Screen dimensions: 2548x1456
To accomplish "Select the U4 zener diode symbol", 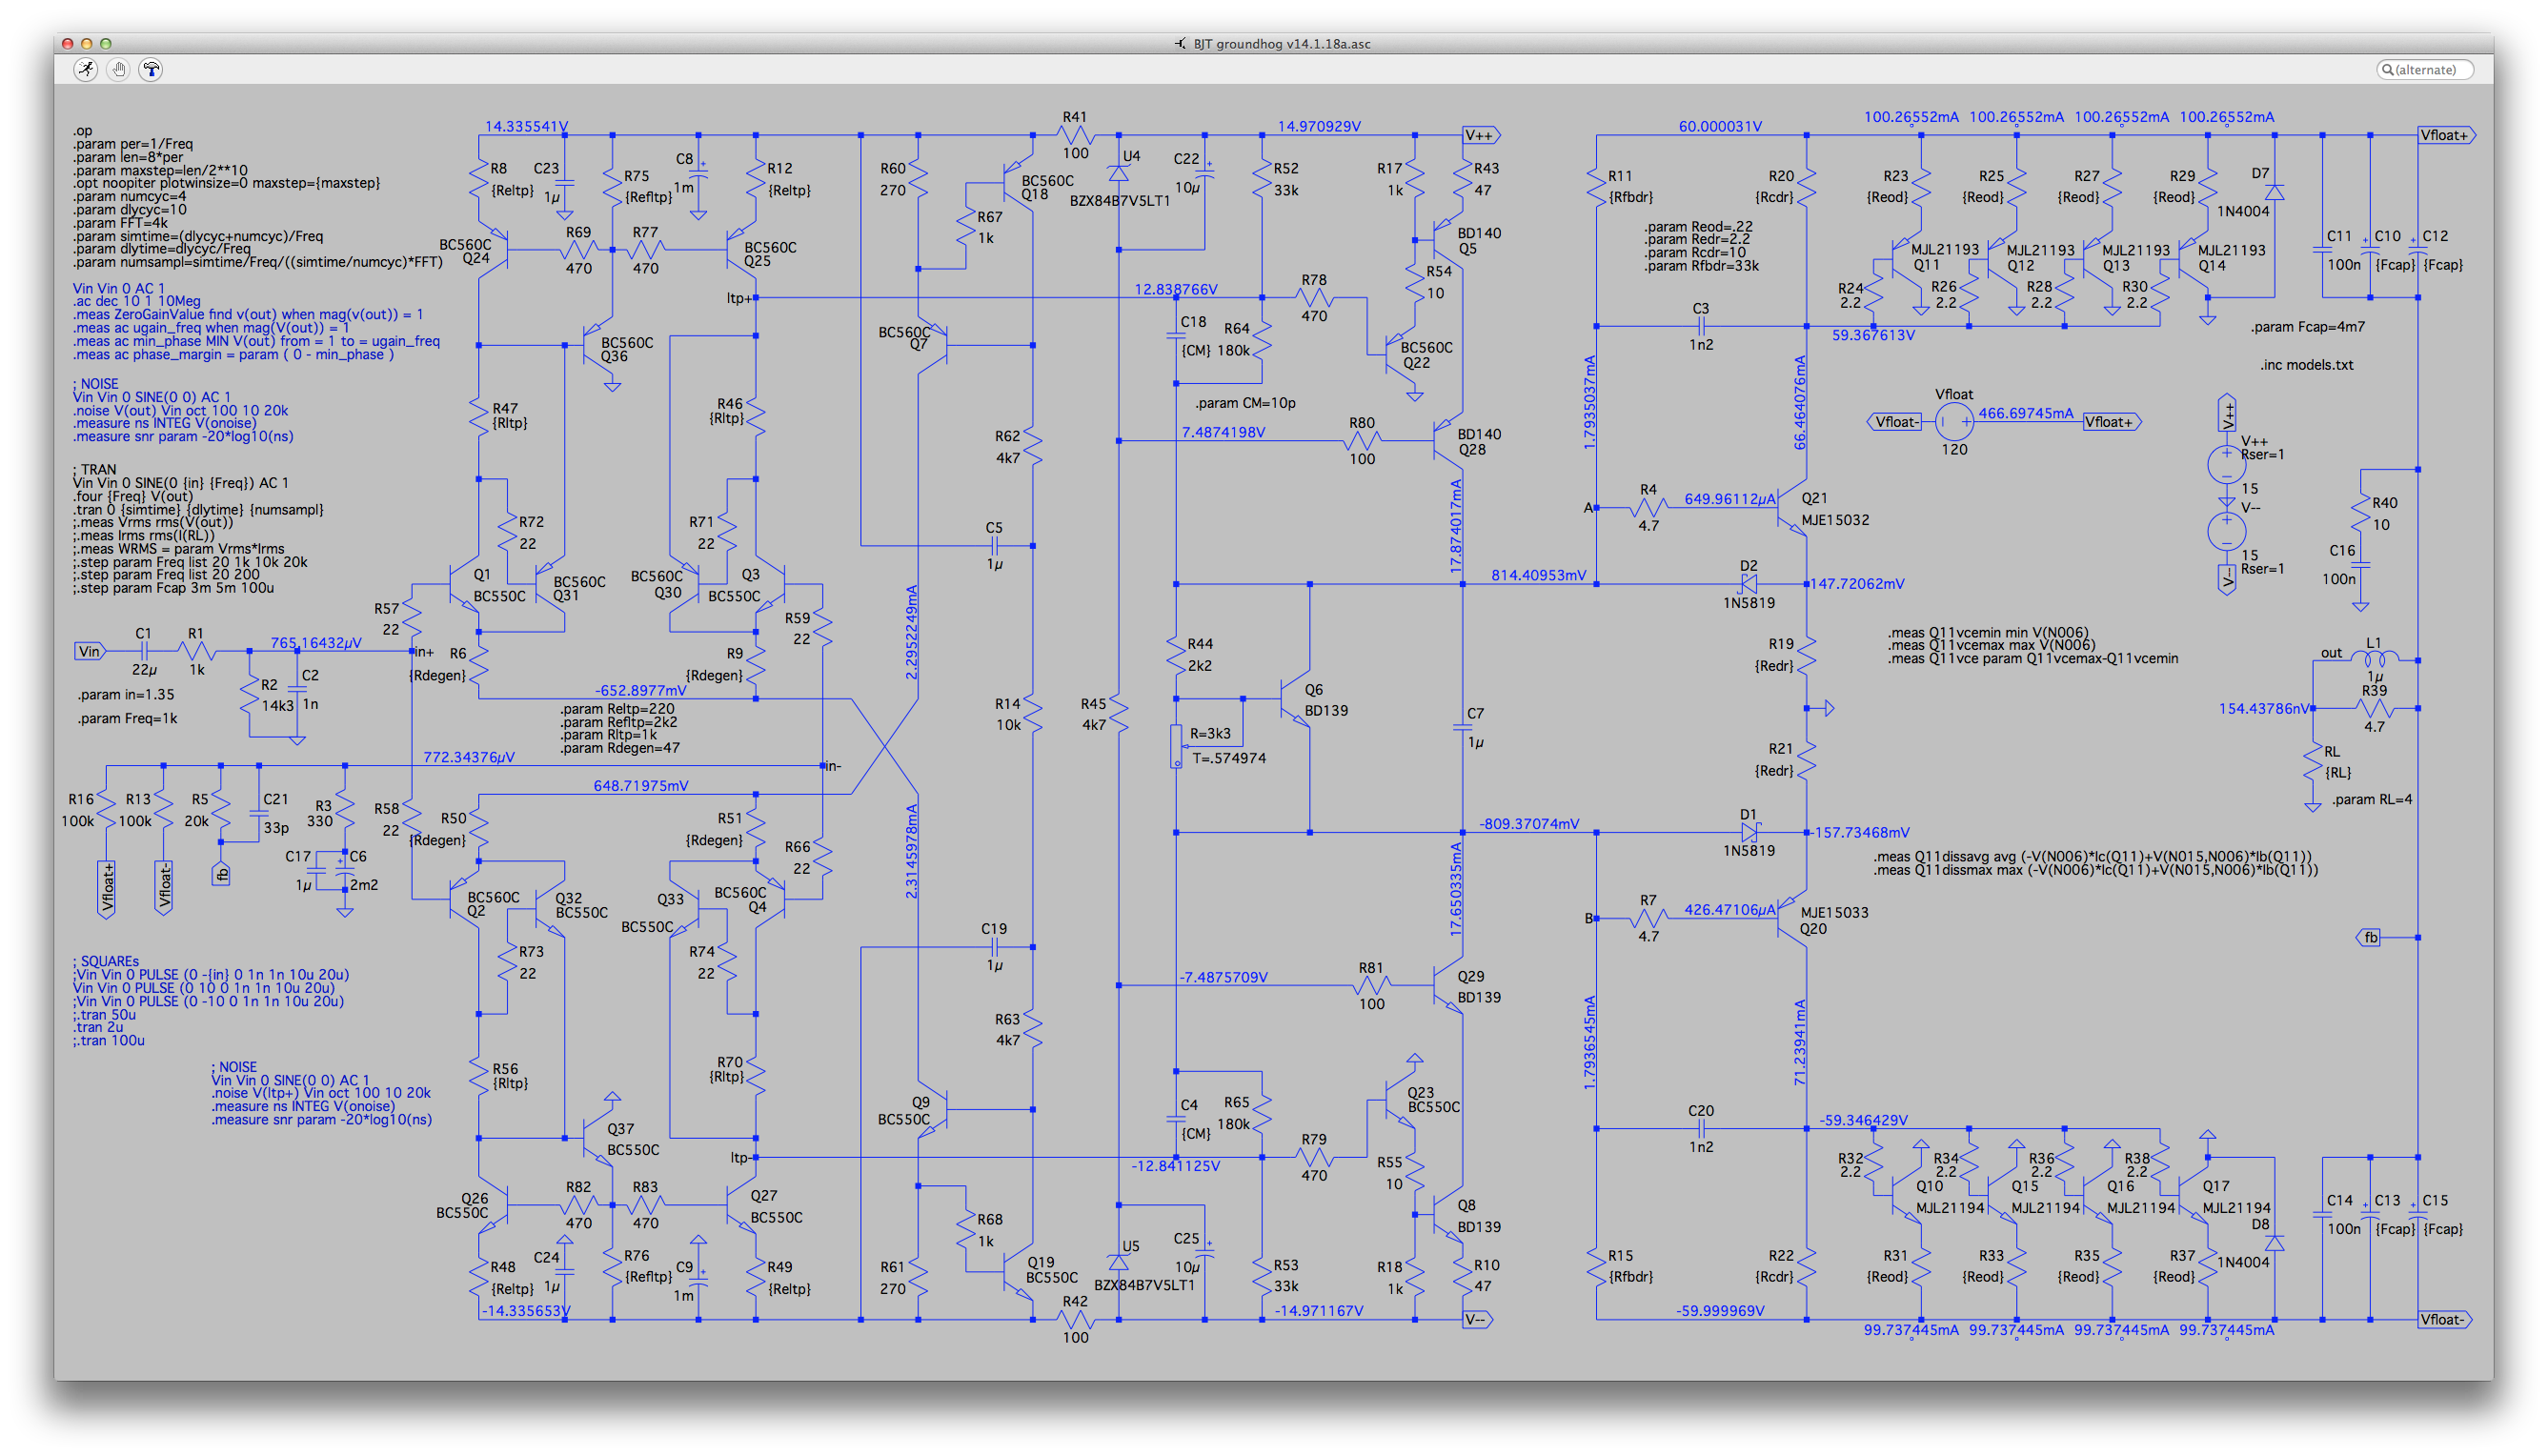I will 1119,173.
